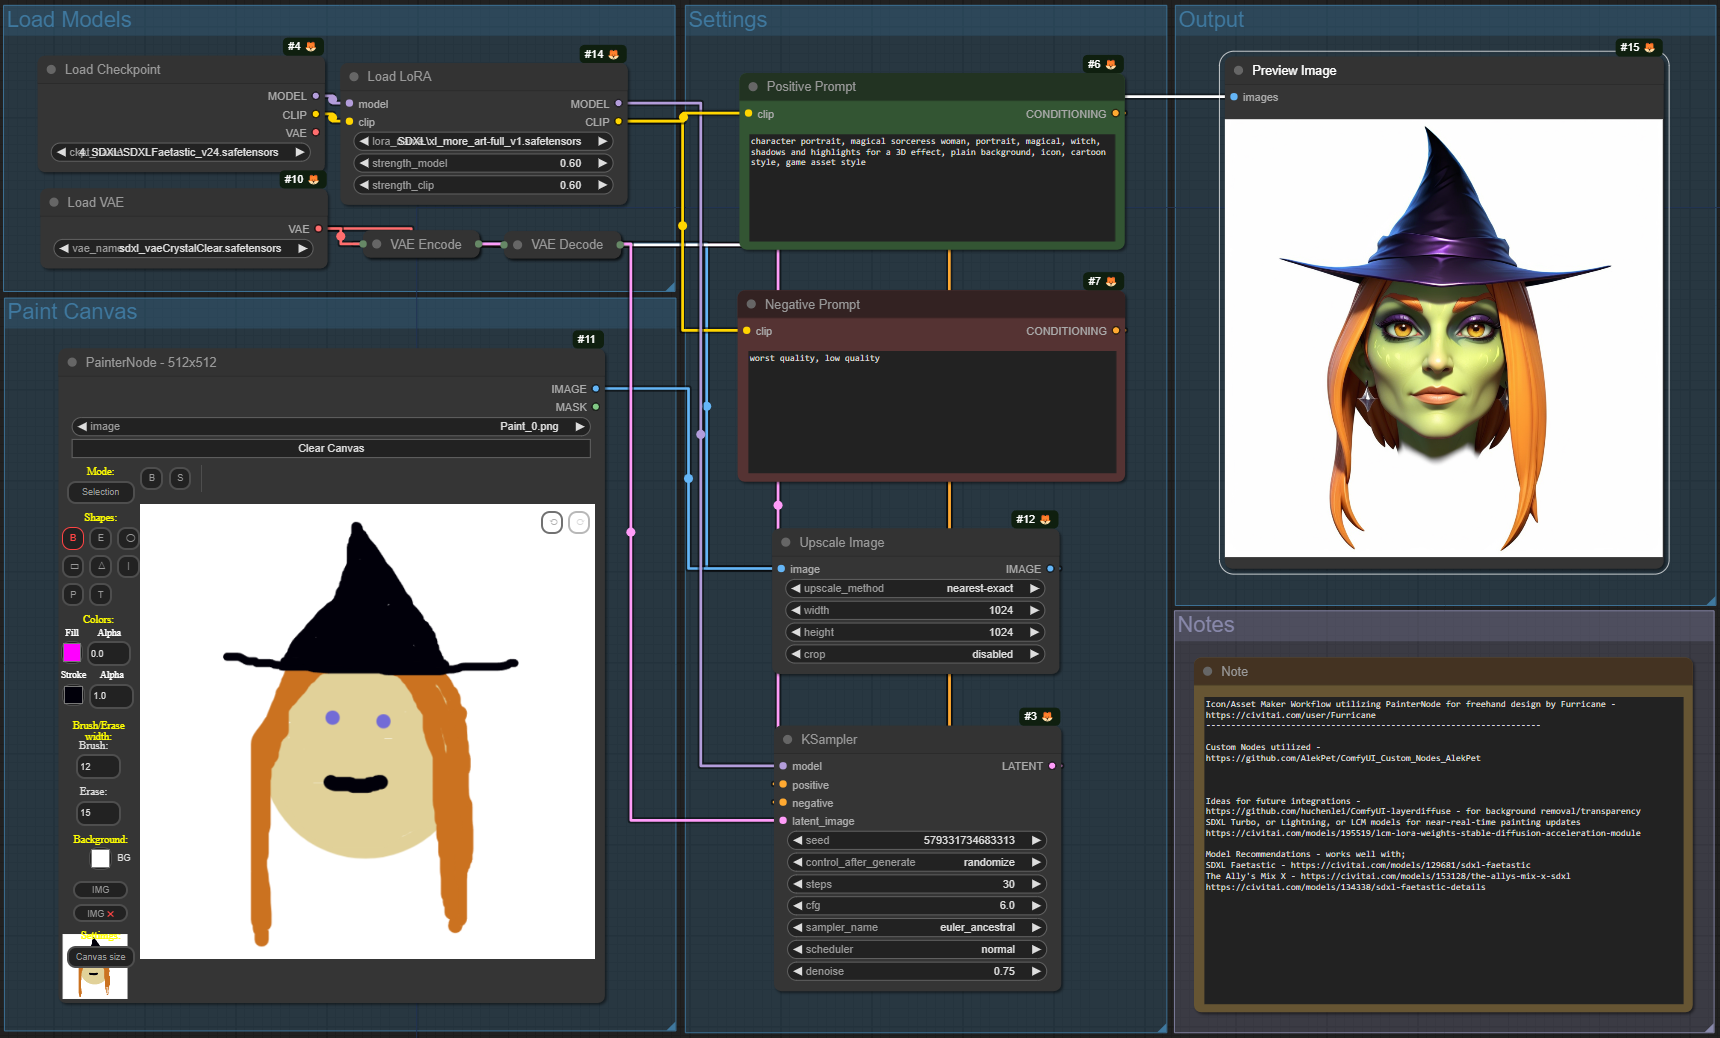
Task: Choose the circle shape tool
Action: pyautogui.click(x=129, y=538)
